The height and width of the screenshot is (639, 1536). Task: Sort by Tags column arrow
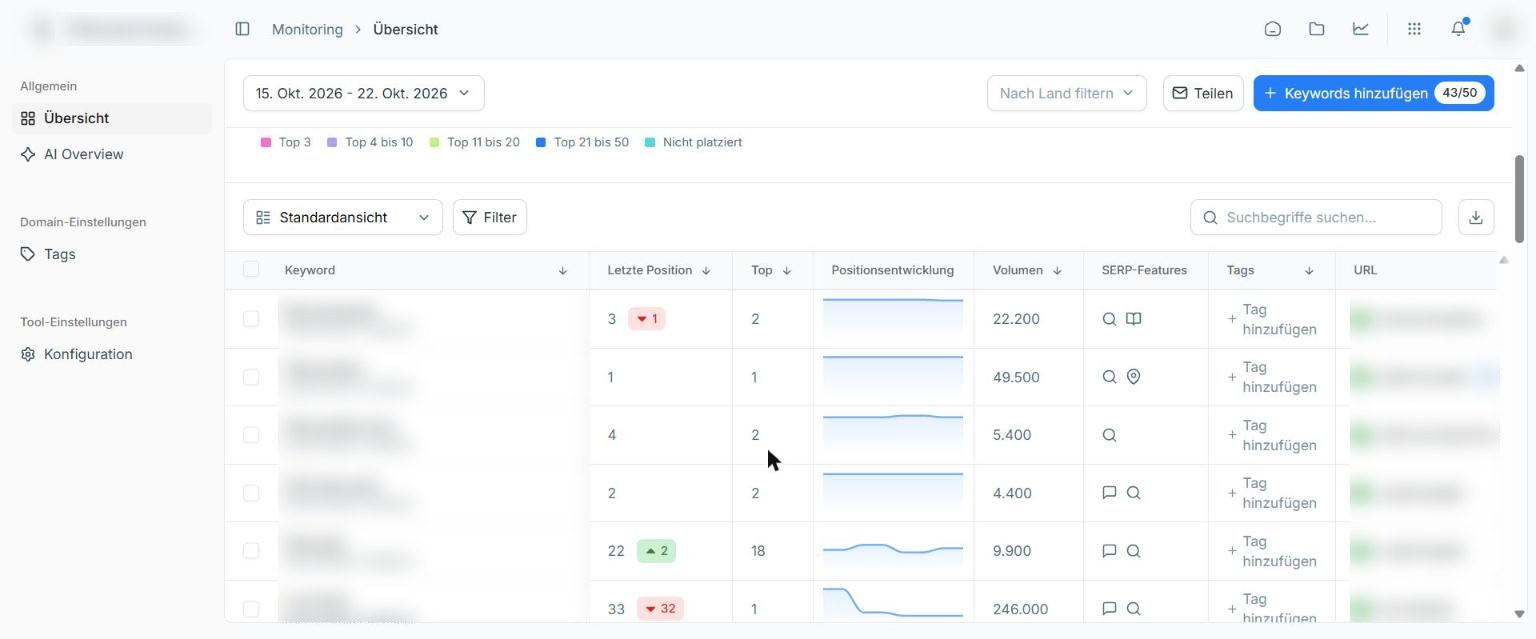(1309, 271)
